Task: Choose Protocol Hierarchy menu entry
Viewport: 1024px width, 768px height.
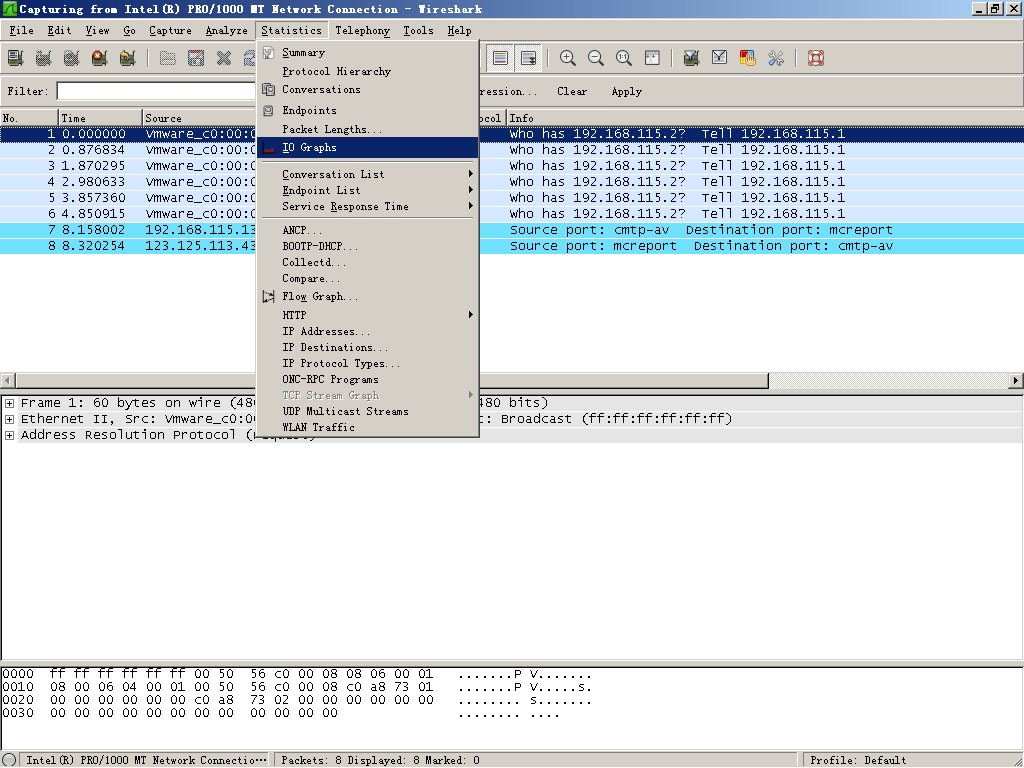Action: [368, 71]
